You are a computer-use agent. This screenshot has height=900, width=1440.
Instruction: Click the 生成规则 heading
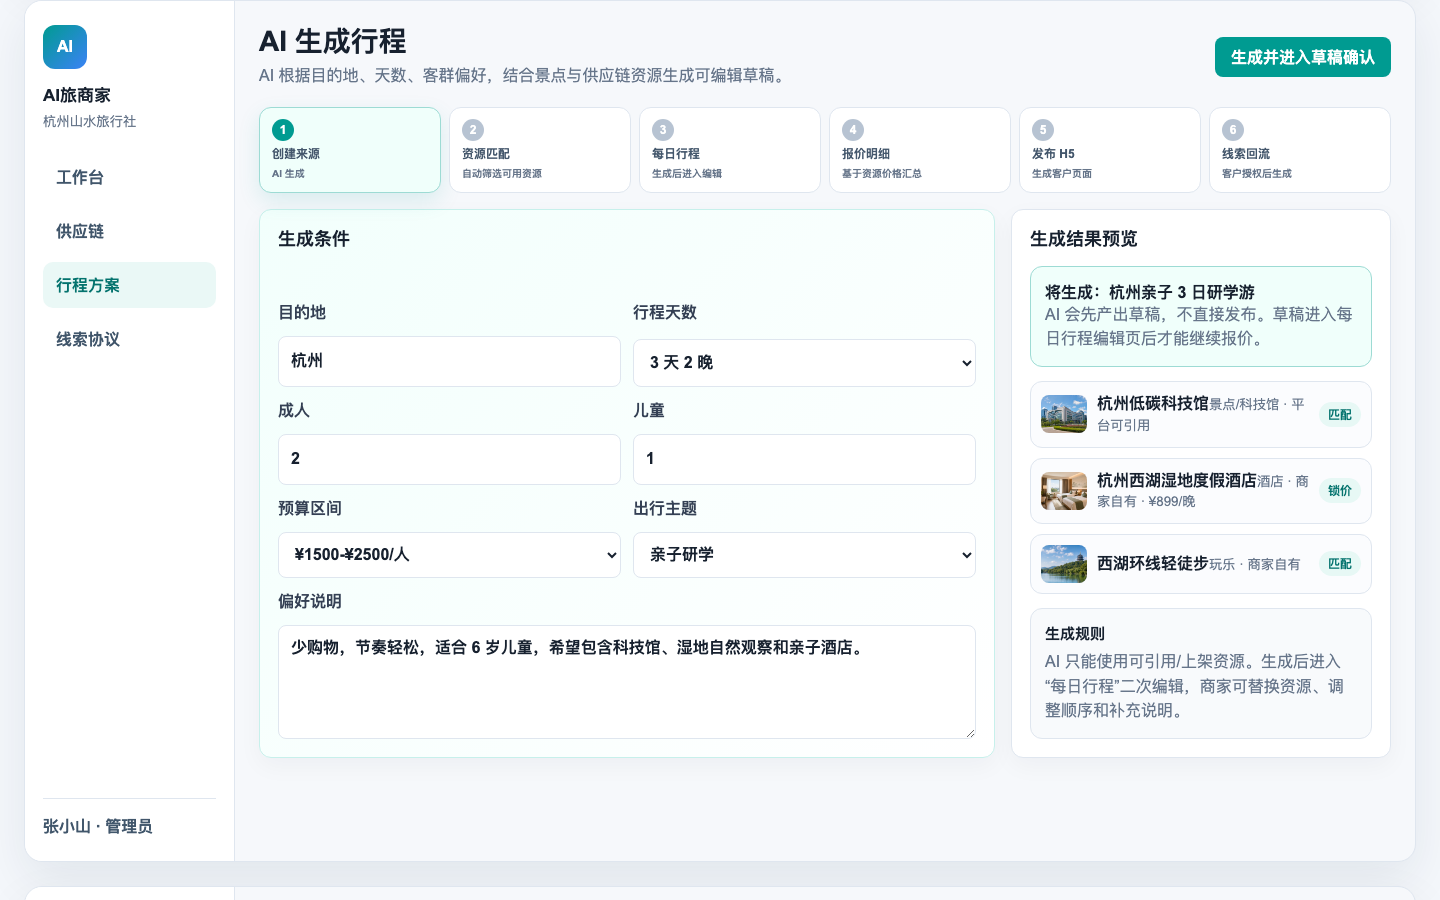pyautogui.click(x=1075, y=634)
